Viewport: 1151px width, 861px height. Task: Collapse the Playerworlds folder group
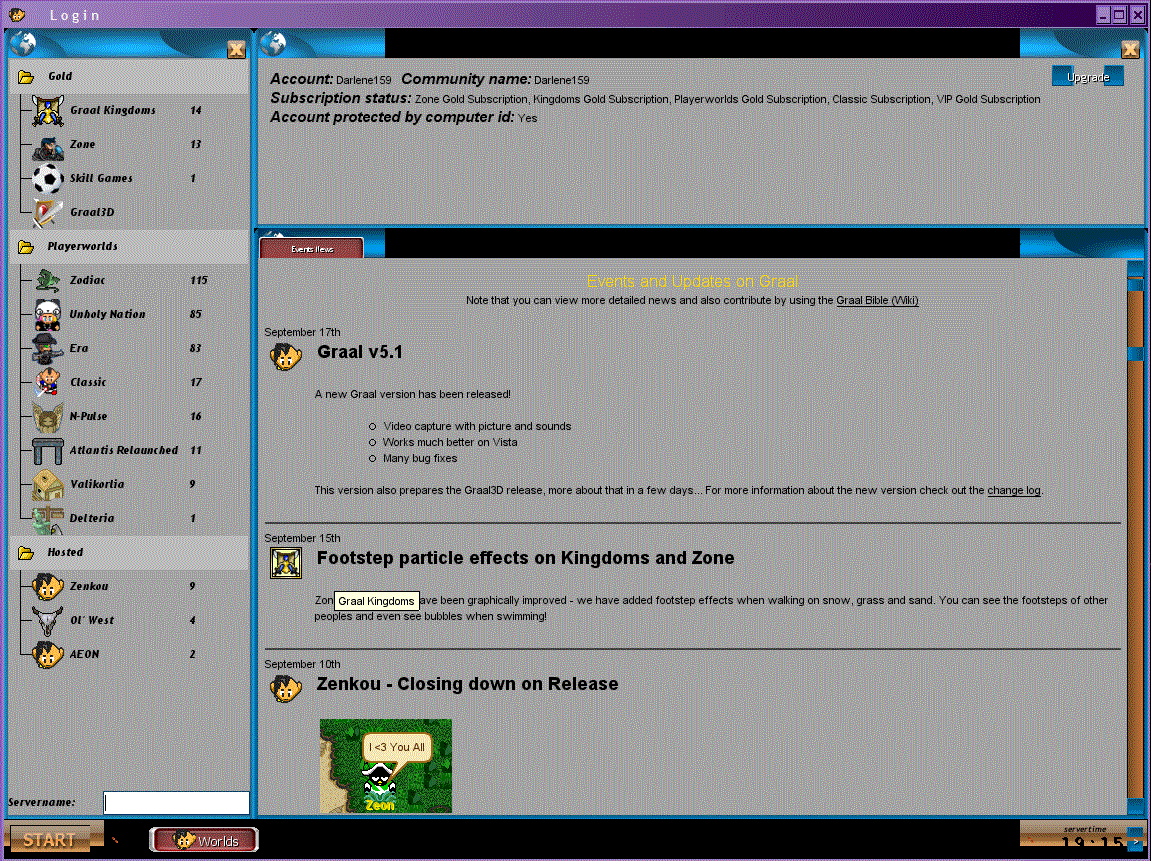(26, 247)
